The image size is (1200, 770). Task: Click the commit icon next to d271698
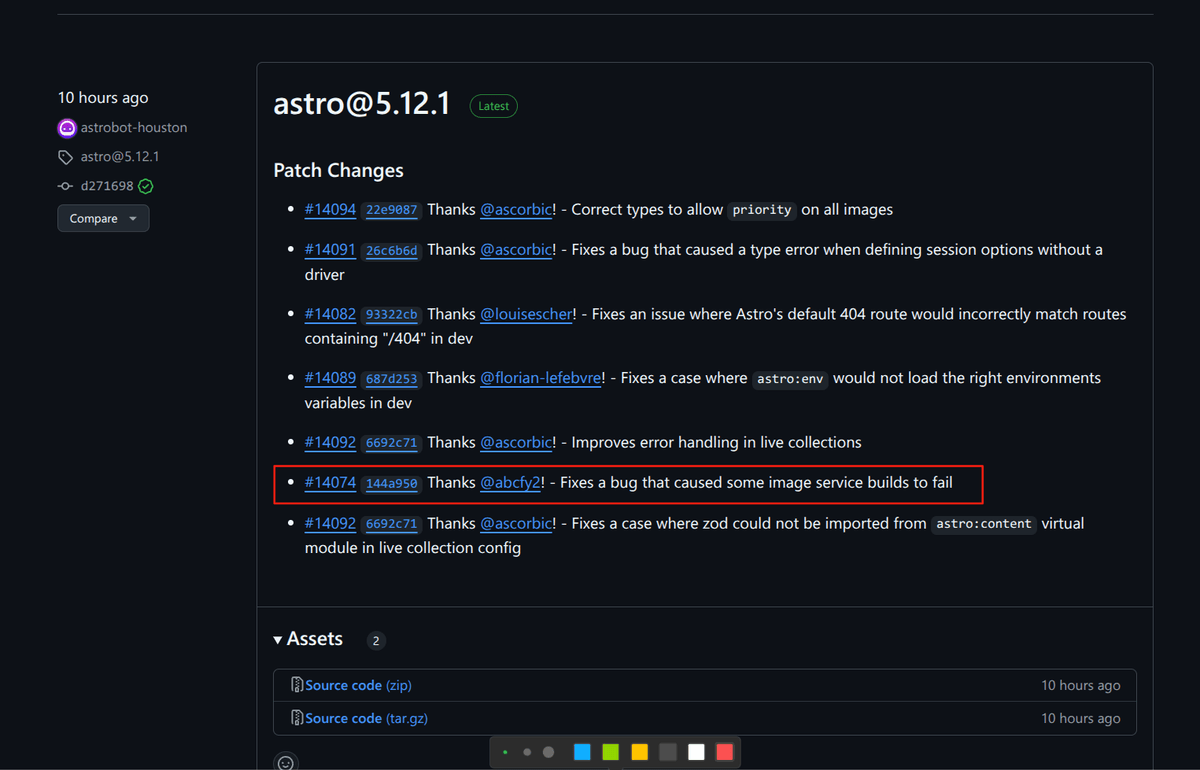(x=66, y=186)
